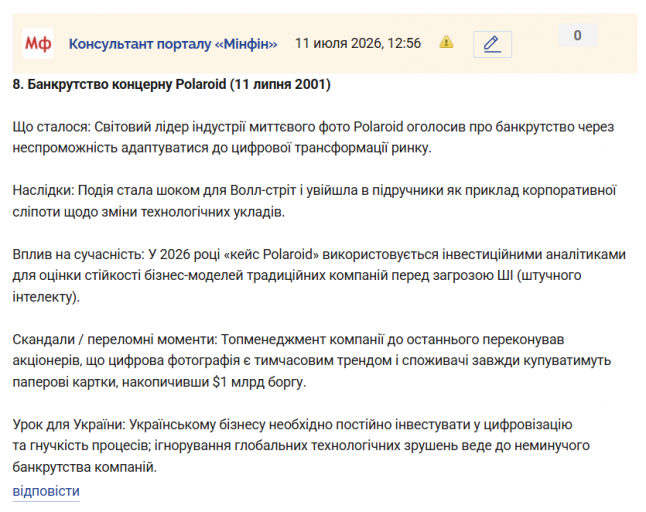646x512 pixels.
Task: Click the paragraph starting Вплив на сучасність
Action: (319, 276)
